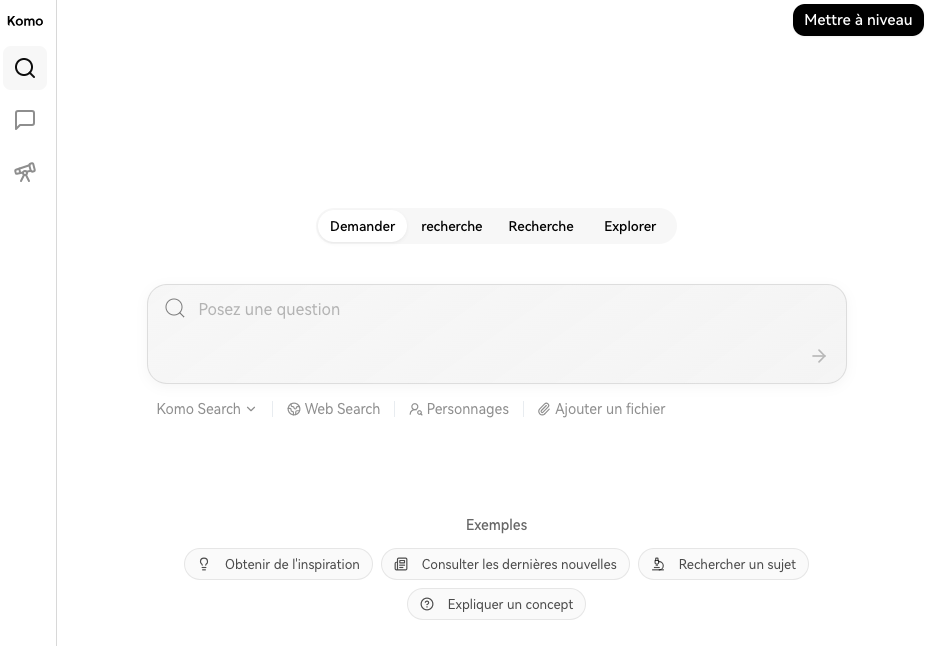Switch to the capitalized 'Recherche' tab beside Explorer
Screen dimensions: 931x646
tap(541, 226)
